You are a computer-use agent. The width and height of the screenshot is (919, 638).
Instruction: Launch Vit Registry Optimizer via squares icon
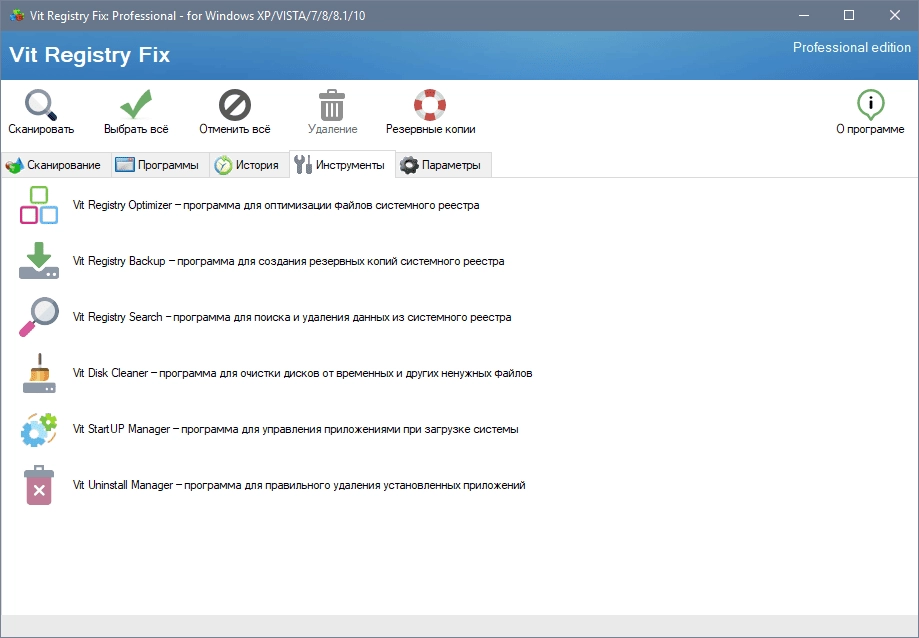point(39,205)
